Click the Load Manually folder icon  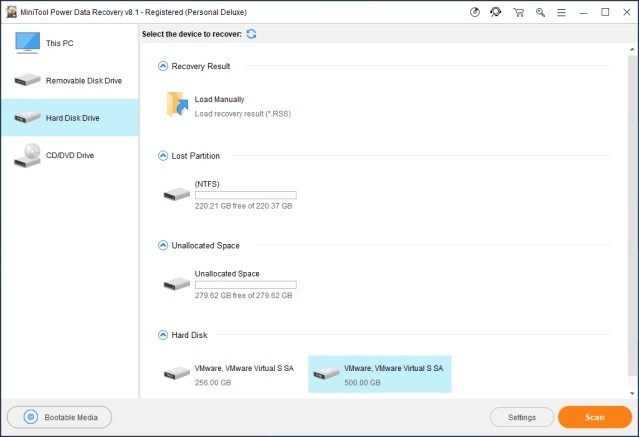coord(177,104)
